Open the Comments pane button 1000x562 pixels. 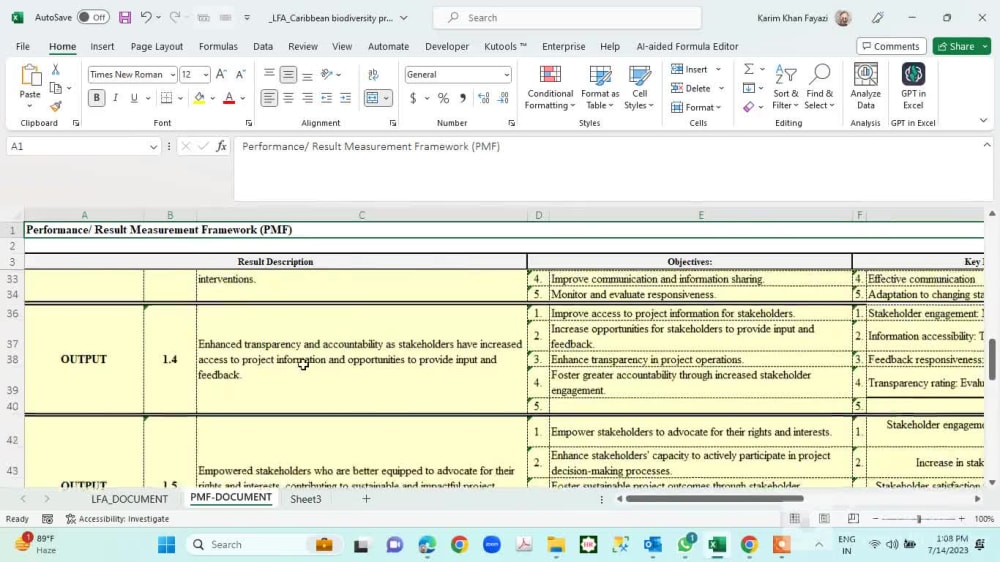tap(891, 46)
